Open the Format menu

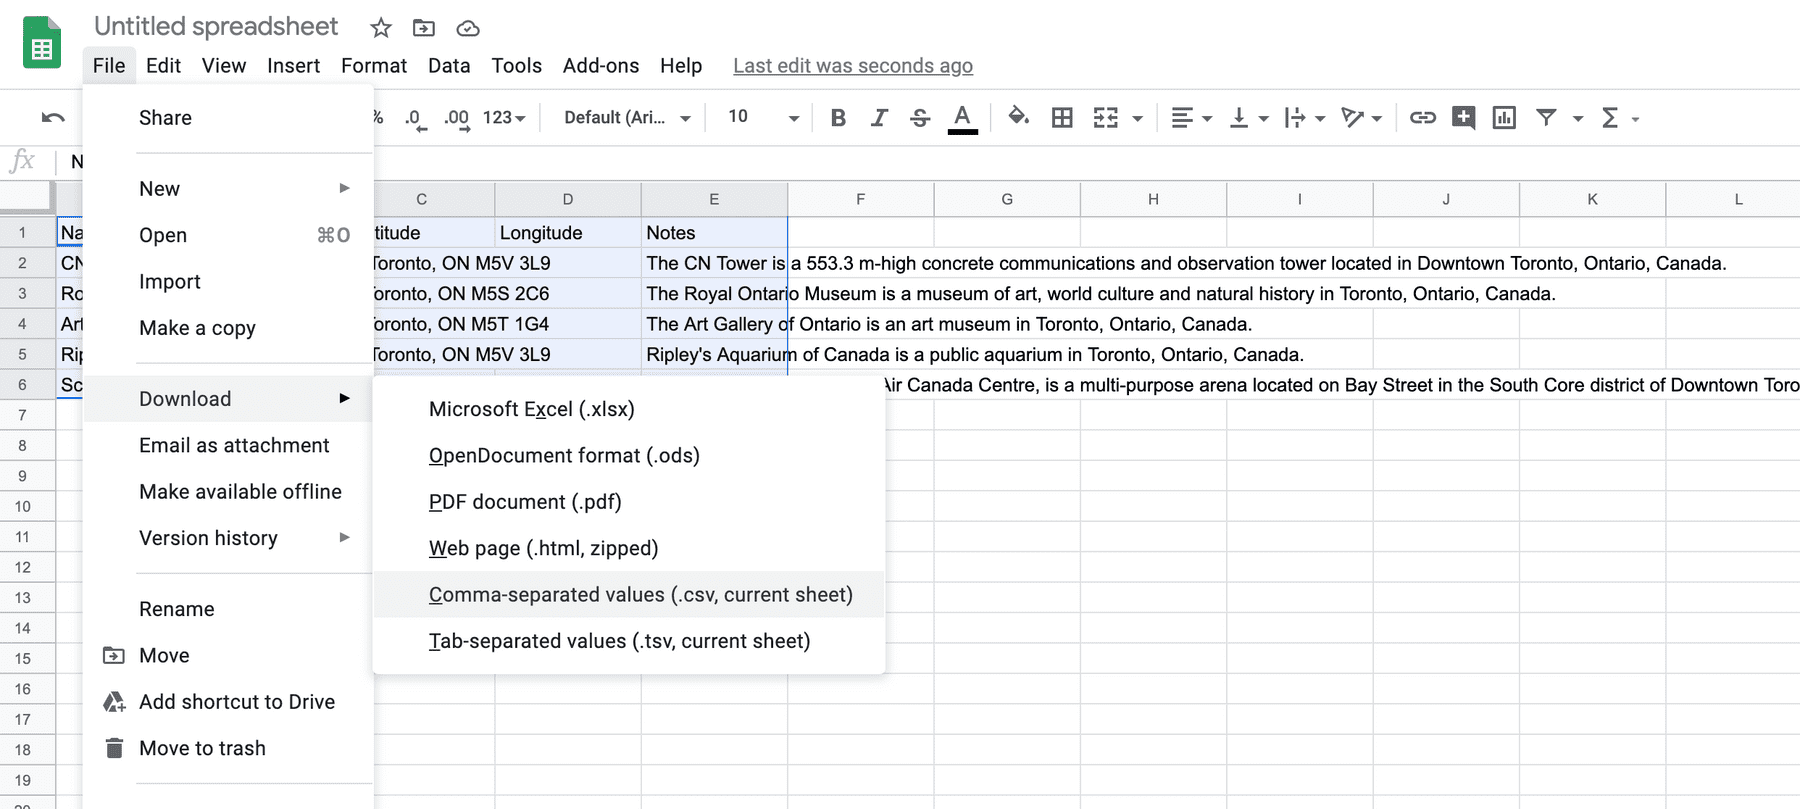pyautogui.click(x=374, y=66)
